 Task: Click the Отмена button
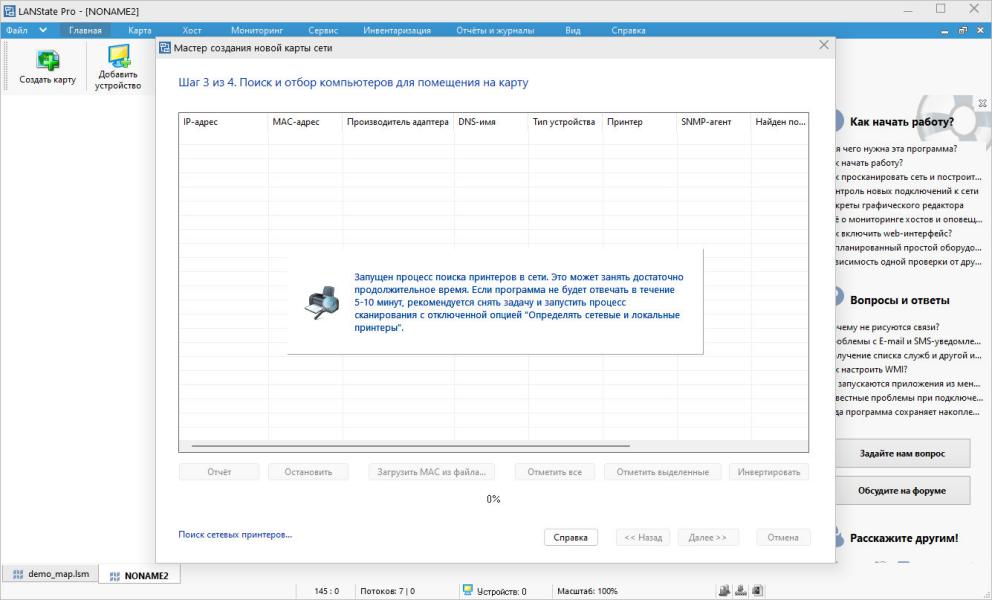coord(783,537)
